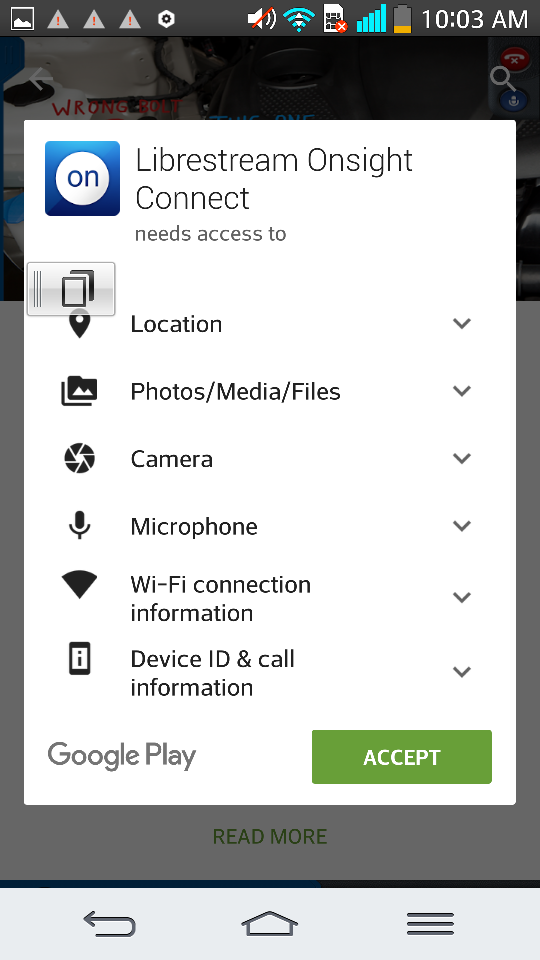The width and height of the screenshot is (540, 960).
Task: Accept the app permissions
Action: (402, 757)
